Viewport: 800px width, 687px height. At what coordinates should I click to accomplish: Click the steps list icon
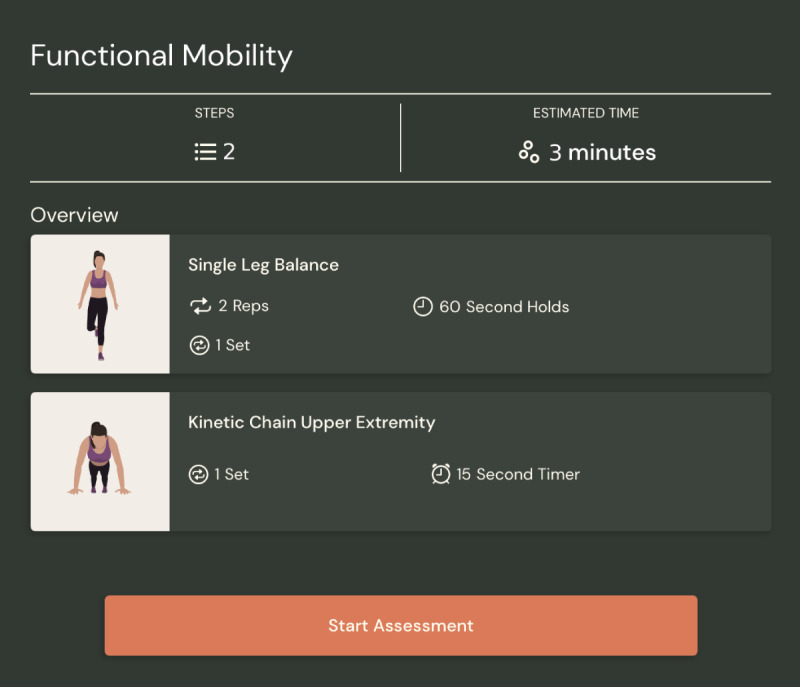pyautogui.click(x=205, y=152)
